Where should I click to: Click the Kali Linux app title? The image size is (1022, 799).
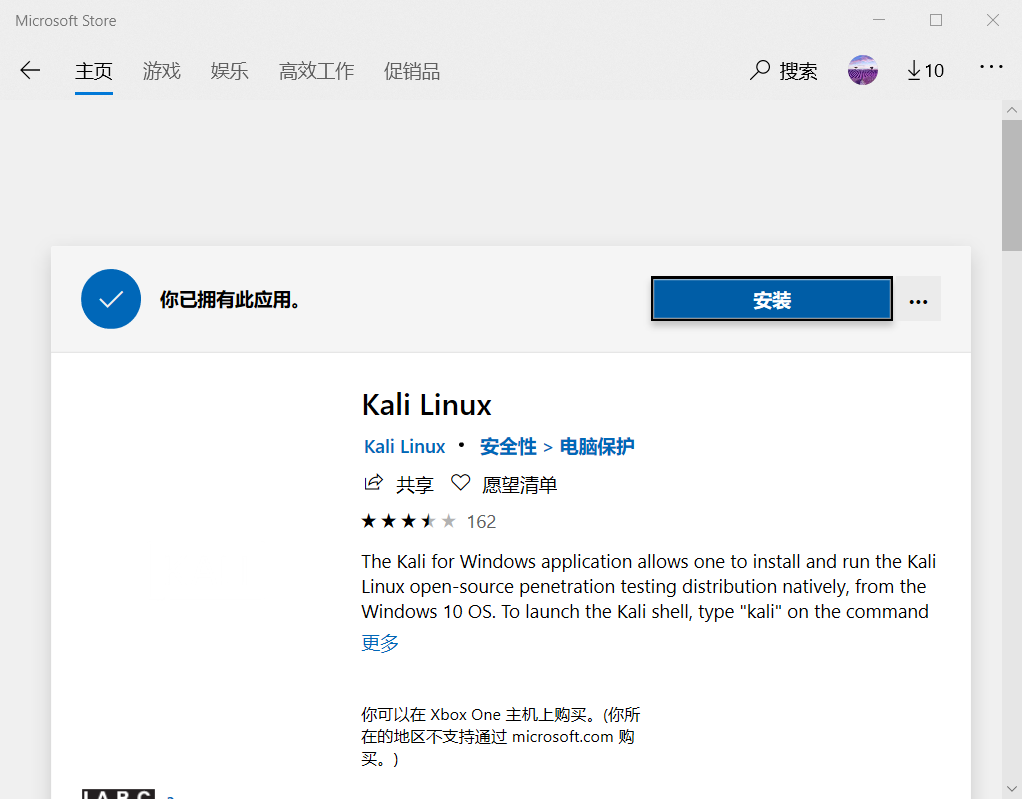(426, 405)
